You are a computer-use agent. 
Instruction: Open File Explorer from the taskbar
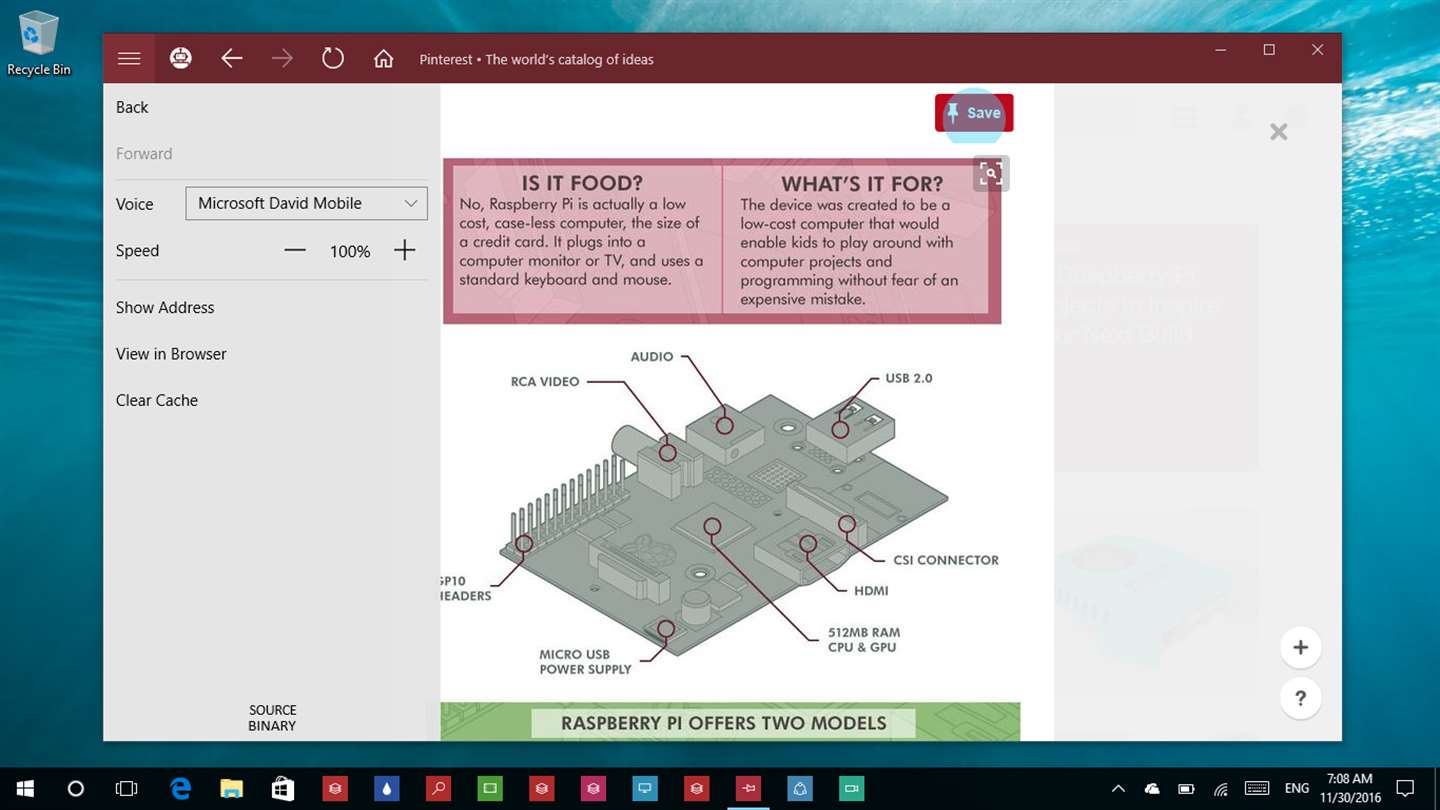(231, 789)
